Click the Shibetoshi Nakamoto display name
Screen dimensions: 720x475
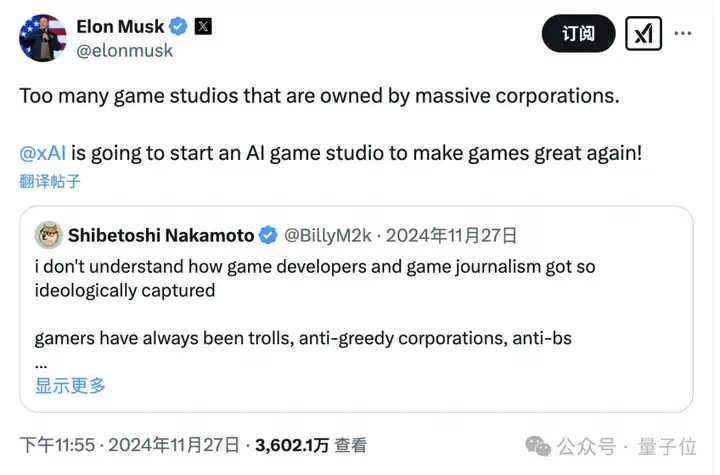click(161, 235)
